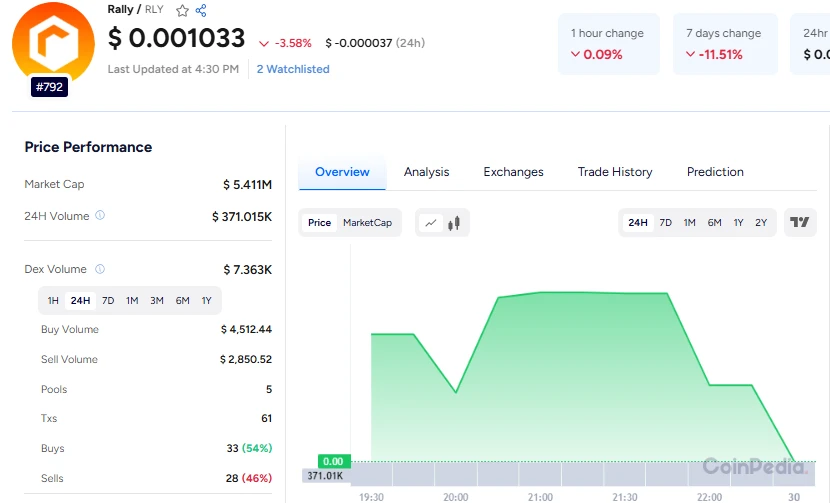
Task: Set Dex Volume period to 24H
Action: [80, 301]
